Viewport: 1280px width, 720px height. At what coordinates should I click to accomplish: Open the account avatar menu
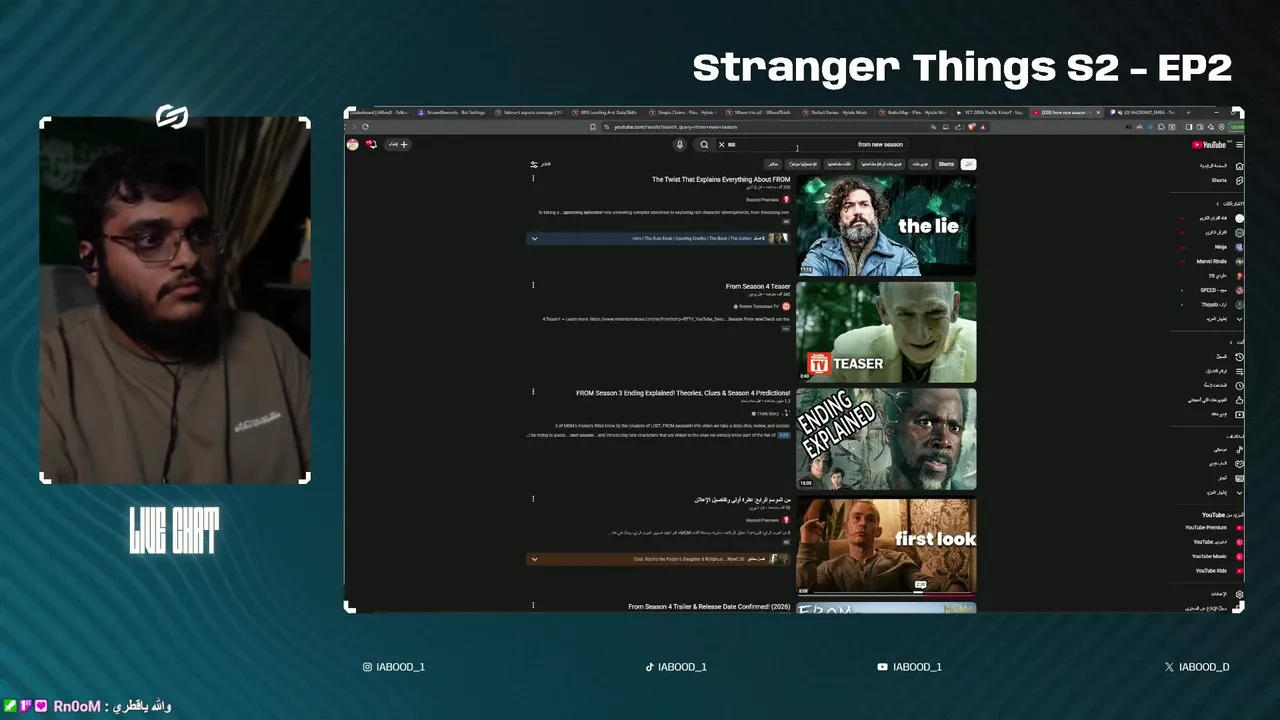tap(352, 144)
